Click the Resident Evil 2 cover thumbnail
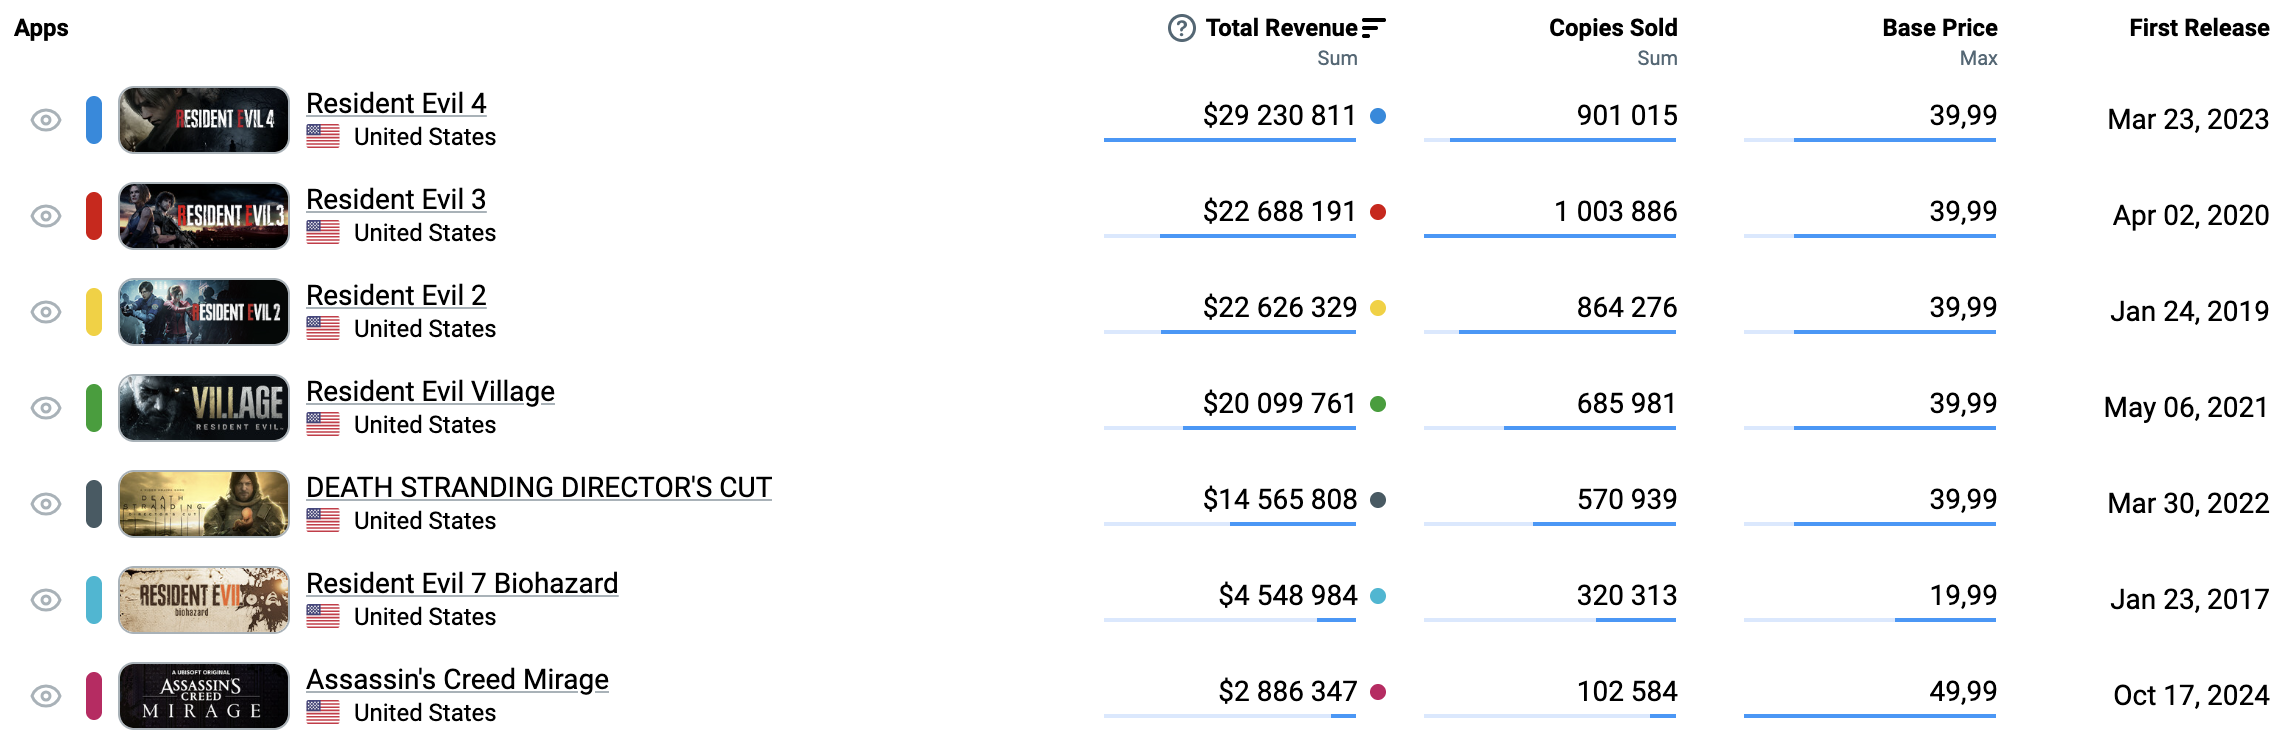Image resolution: width=2284 pixels, height=744 pixels. point(204,312)
